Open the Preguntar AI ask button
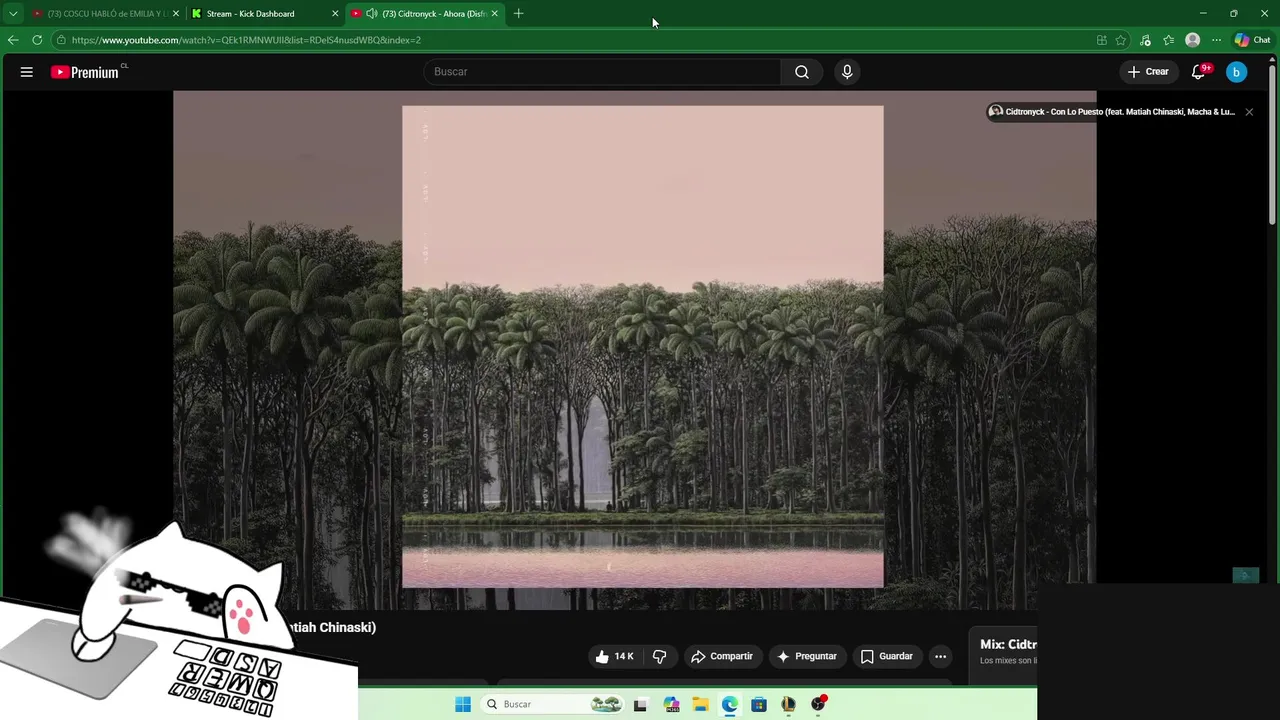 click(806, 656)
